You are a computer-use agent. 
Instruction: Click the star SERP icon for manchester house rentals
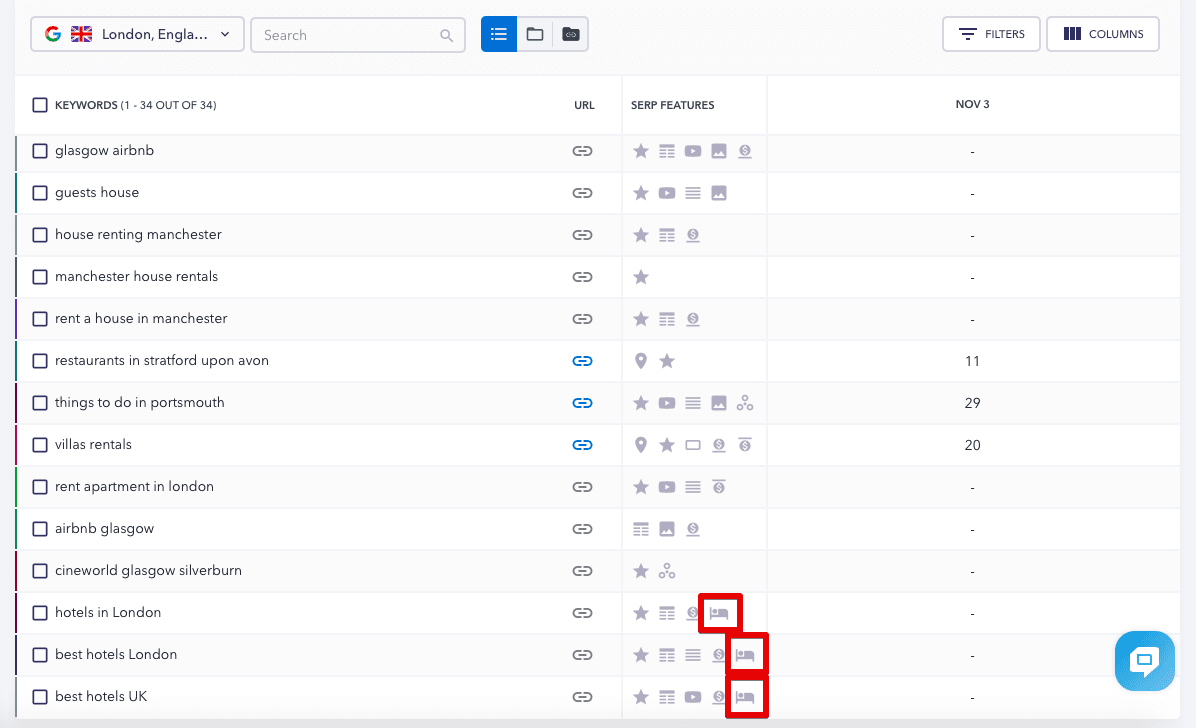click(641, 277)
